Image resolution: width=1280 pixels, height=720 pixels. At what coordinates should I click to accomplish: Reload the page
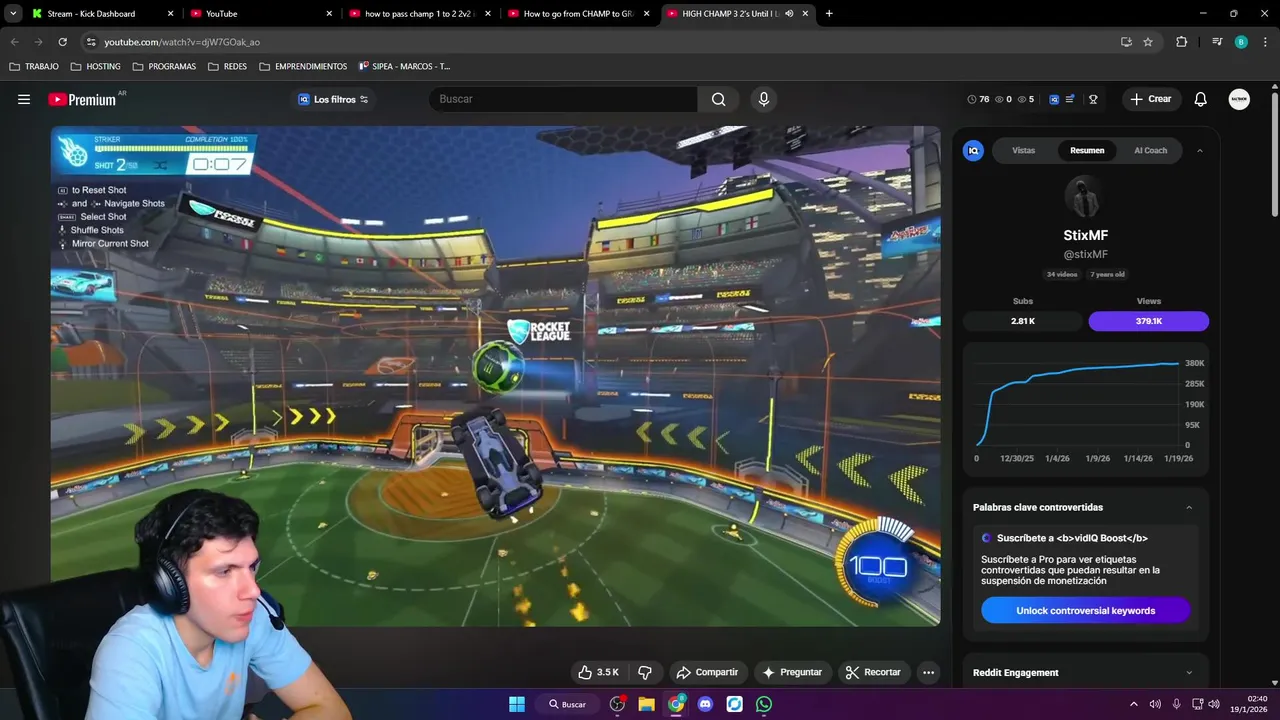pyautogui.click(x=62, y=42)
